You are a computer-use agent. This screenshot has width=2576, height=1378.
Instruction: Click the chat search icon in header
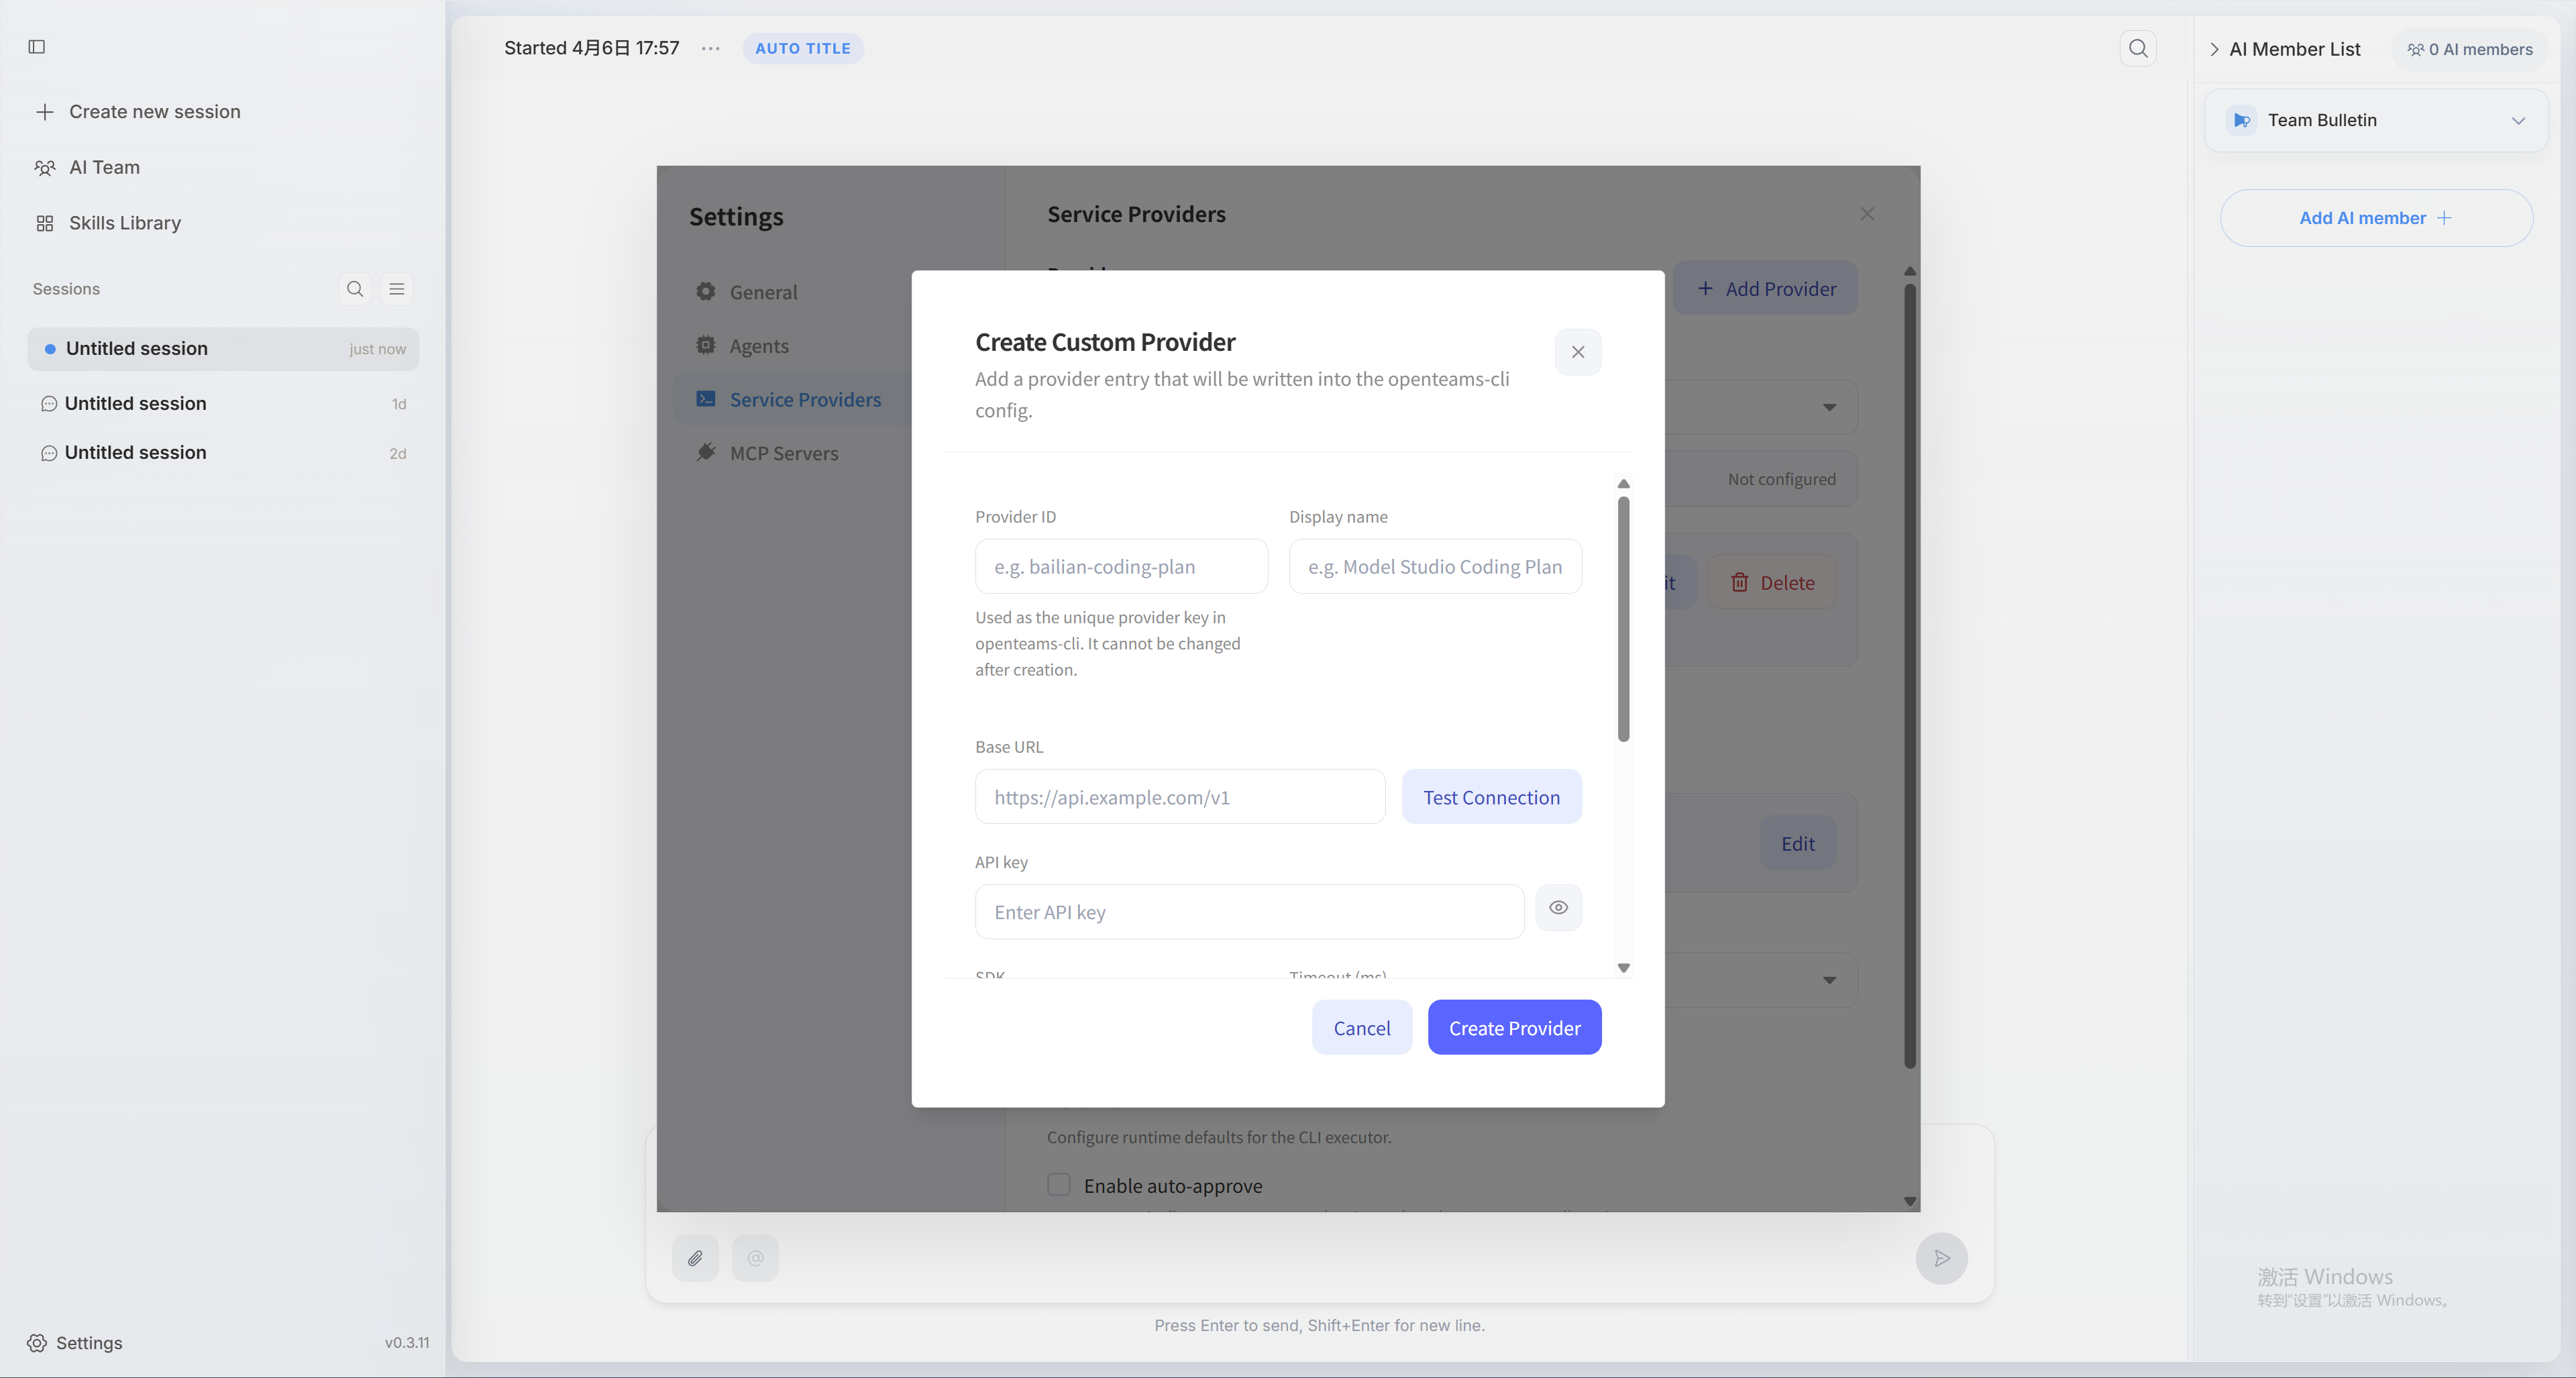pos(2138,48)
